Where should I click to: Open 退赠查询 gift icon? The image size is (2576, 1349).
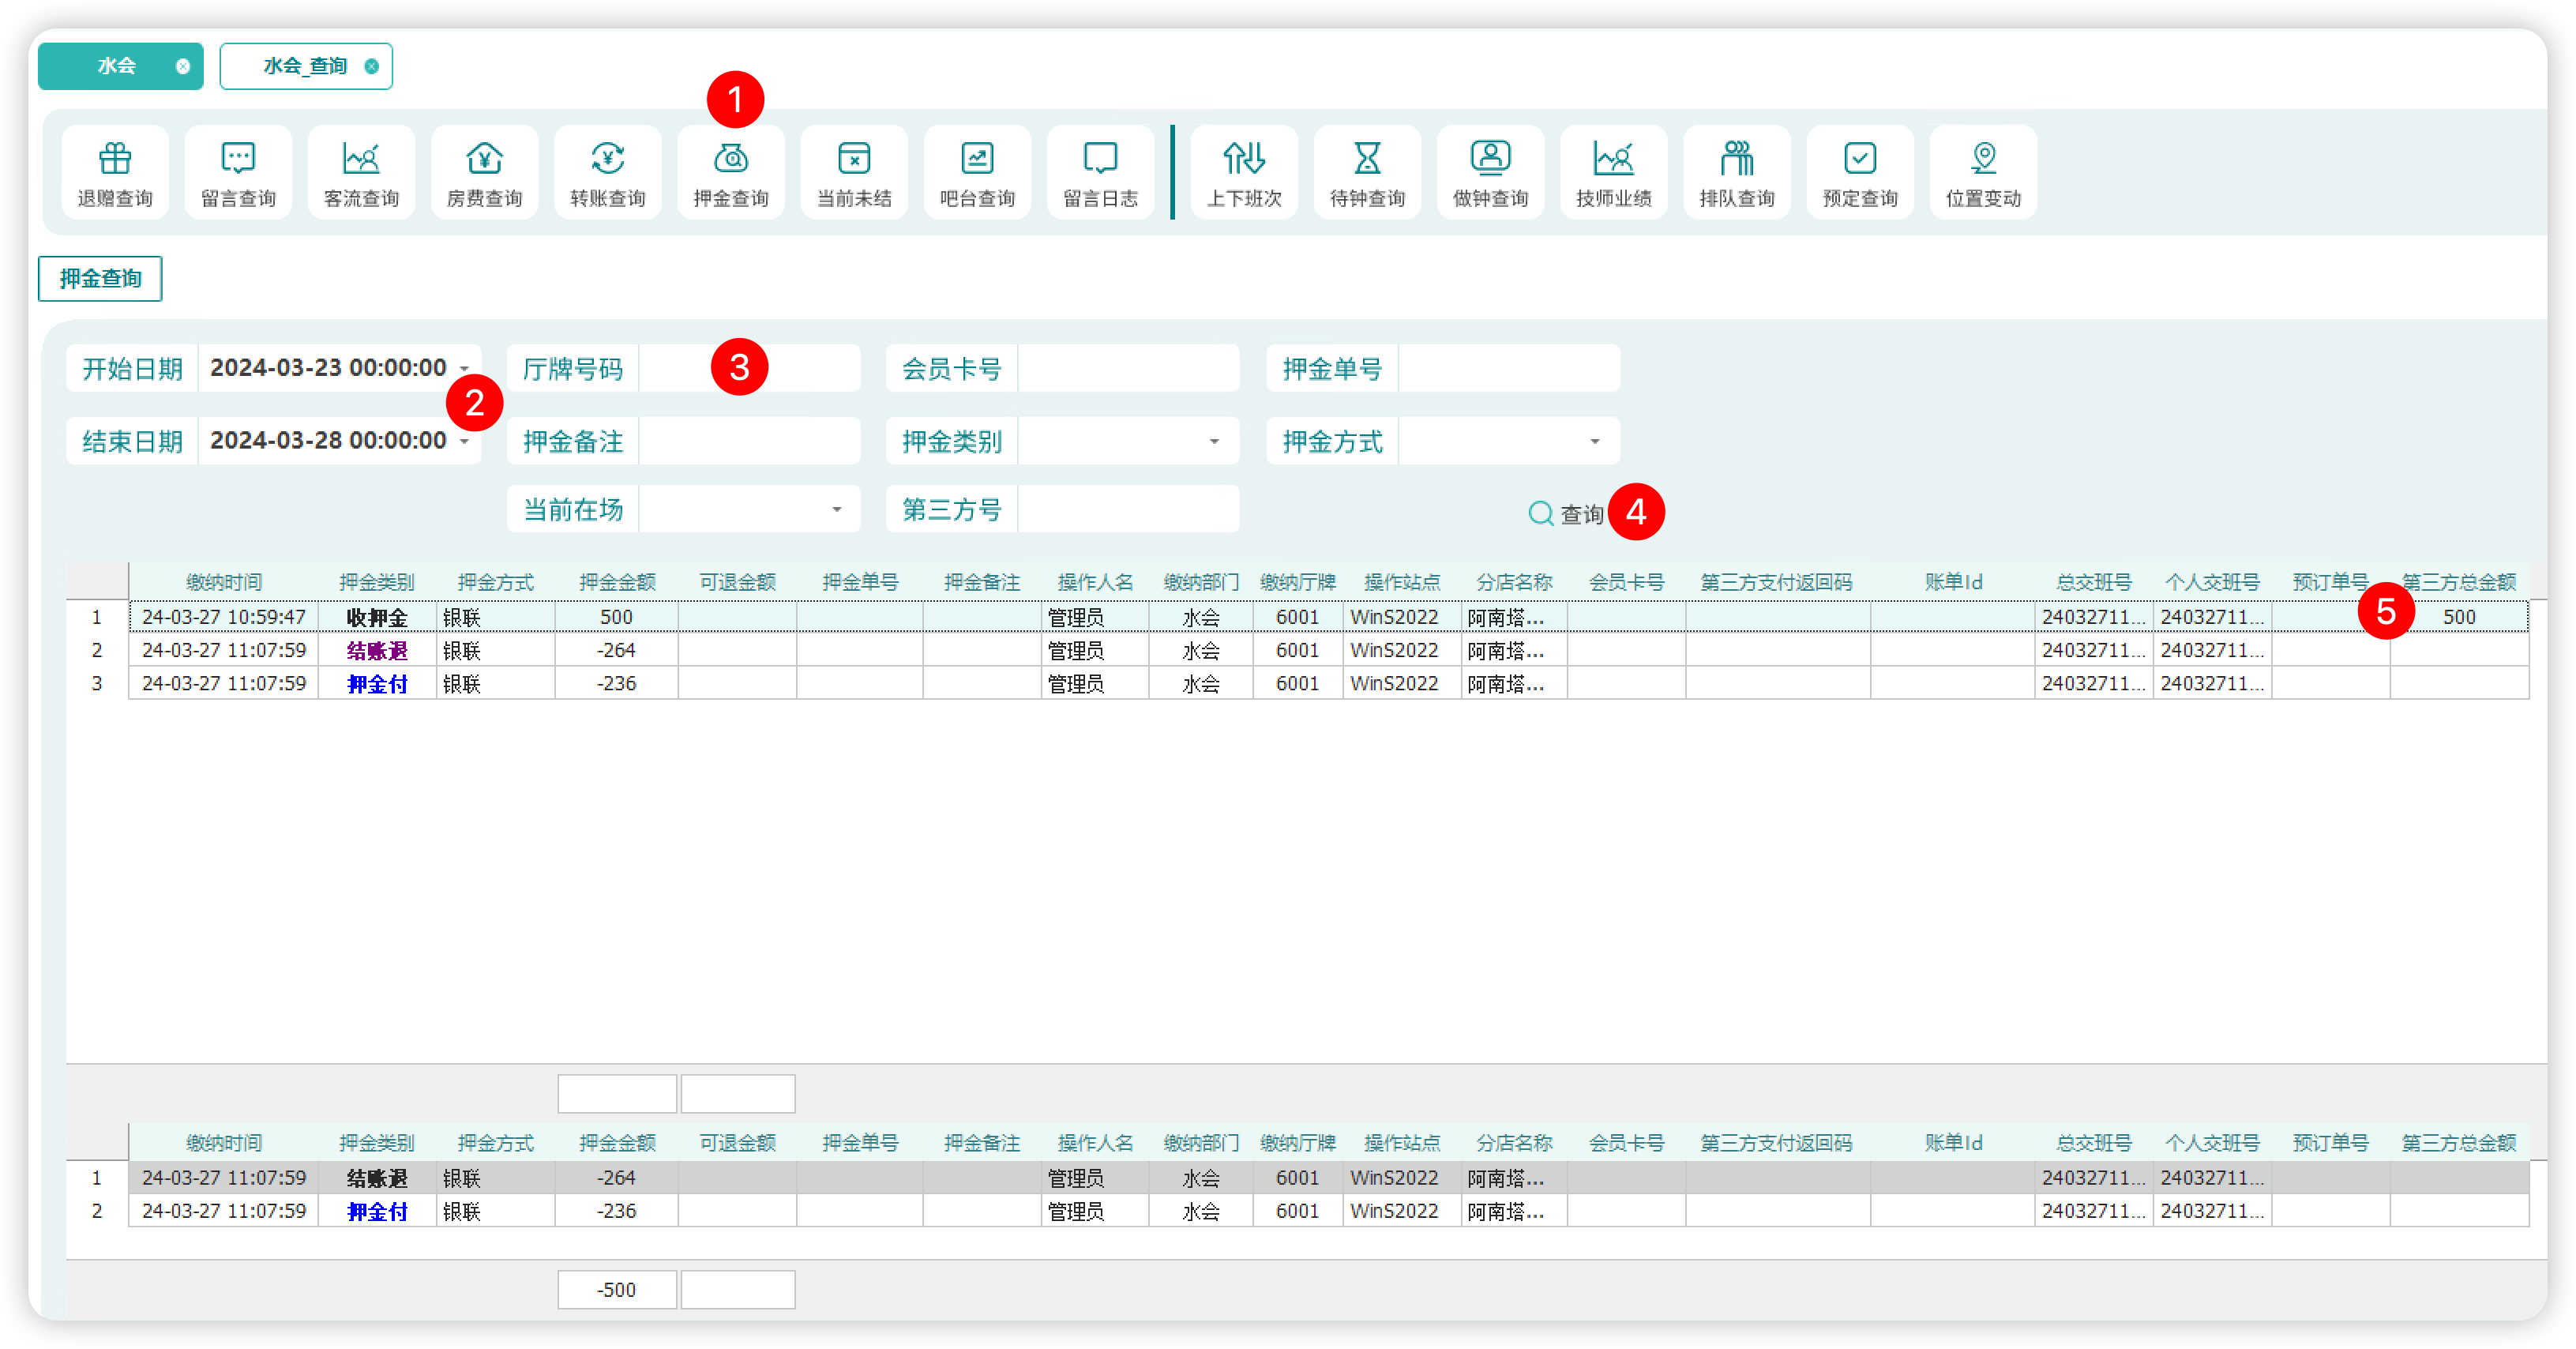click(x=115, y=158)
